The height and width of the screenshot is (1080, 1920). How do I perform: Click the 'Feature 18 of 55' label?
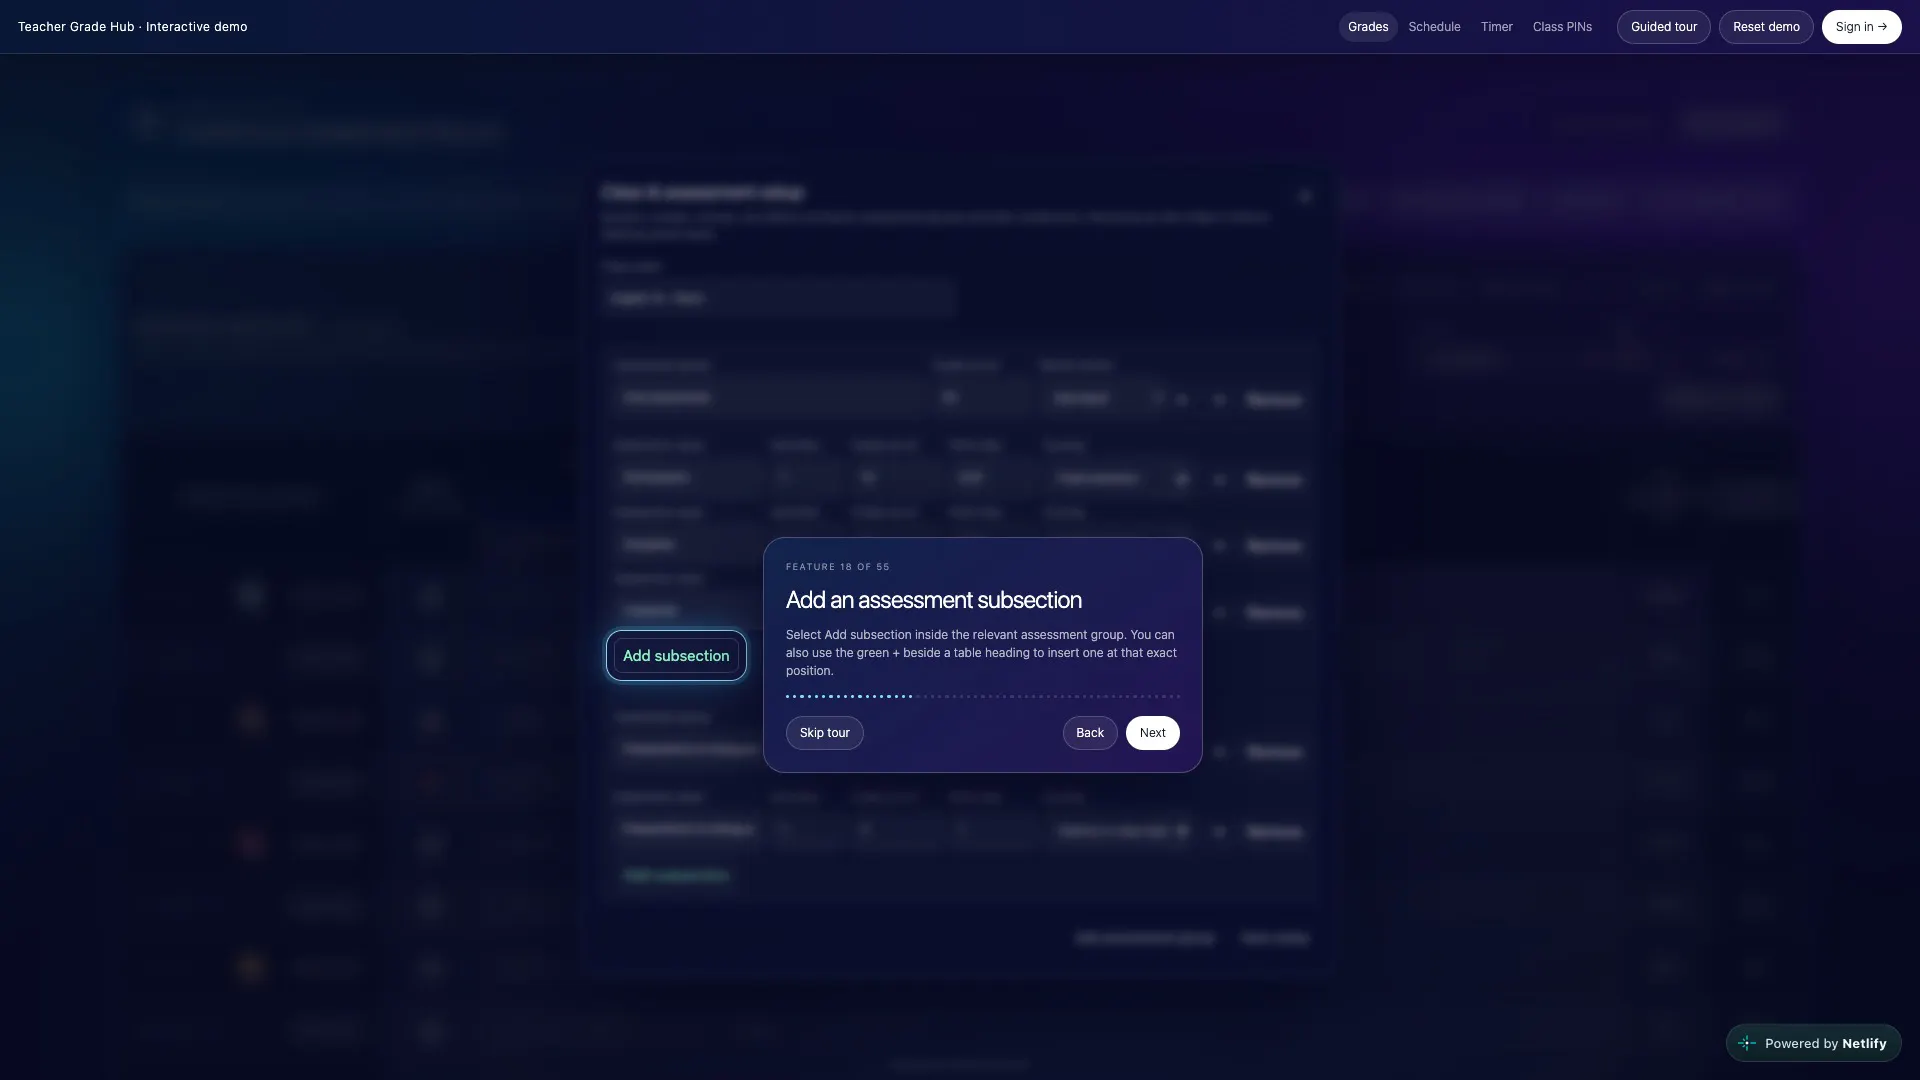pyautogui.click(x=837, y=567)
